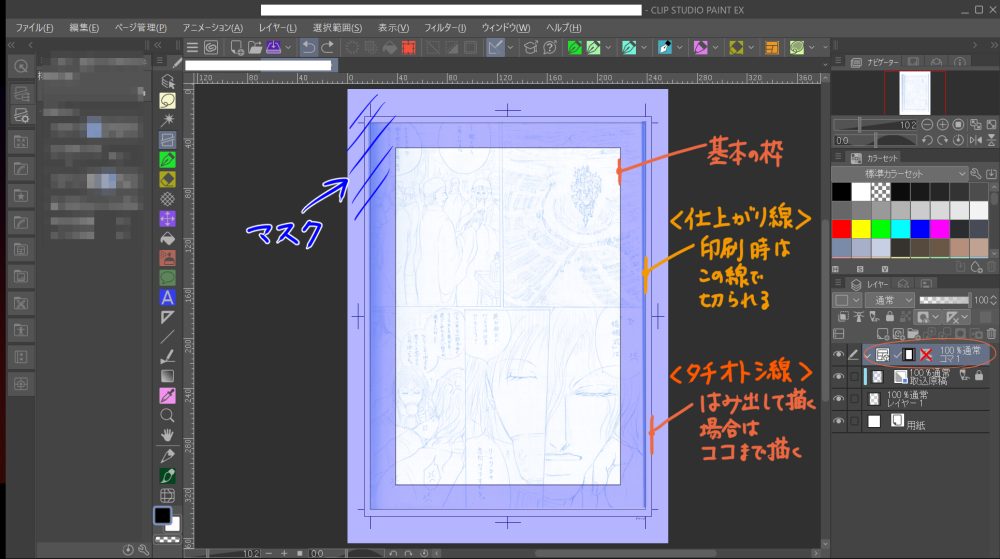
Task: Toggle visibility of 取込原稿 layer
Action: 839,377
